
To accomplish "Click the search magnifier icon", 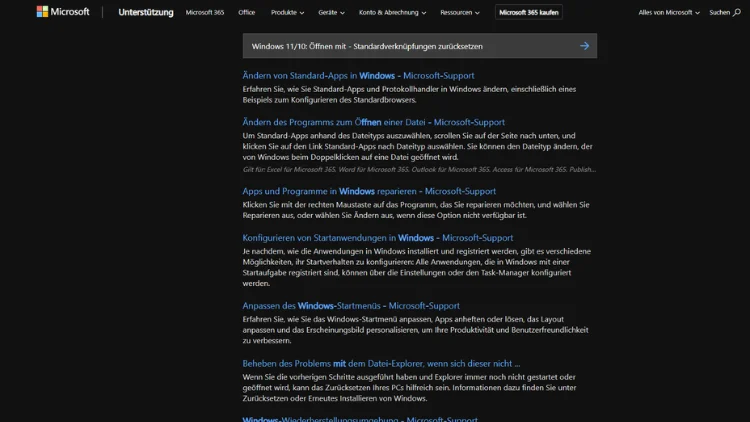I will pyautogui.click(x=737, y=12).
